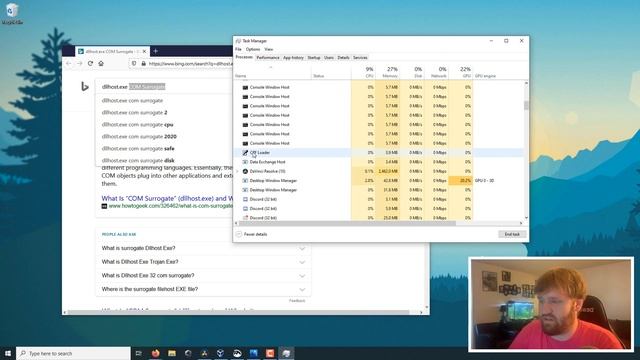Open Firefox from the taskbar
This screenshot has width=640, height=360.
(156, 353)
